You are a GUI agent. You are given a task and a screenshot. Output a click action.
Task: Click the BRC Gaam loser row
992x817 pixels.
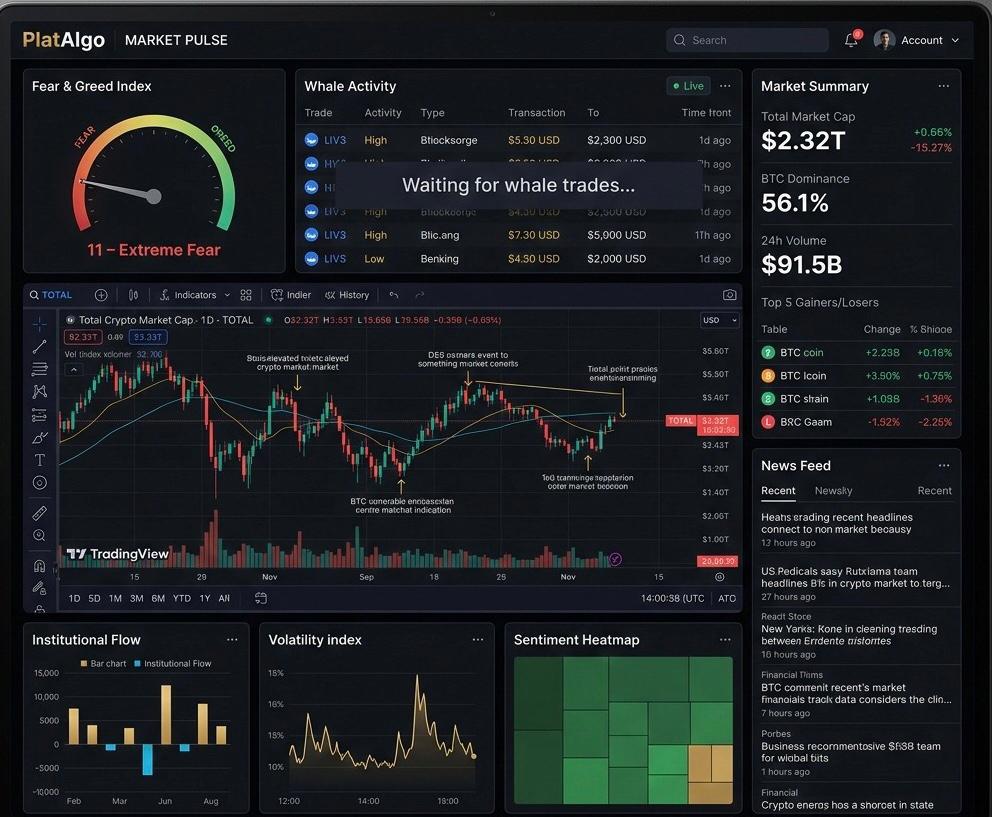857,422
